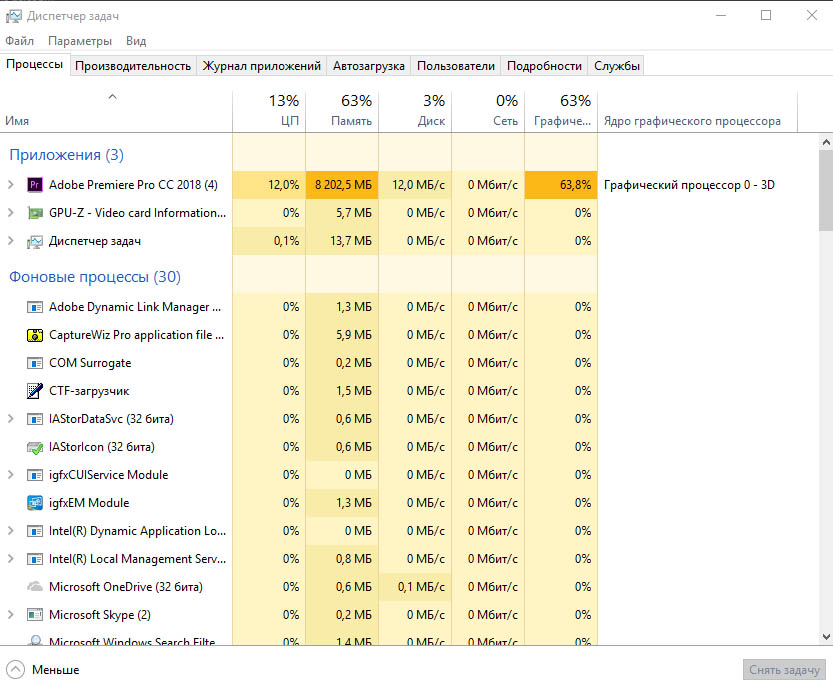Switch to the Журнал приложений tab

tap(261, 66)
